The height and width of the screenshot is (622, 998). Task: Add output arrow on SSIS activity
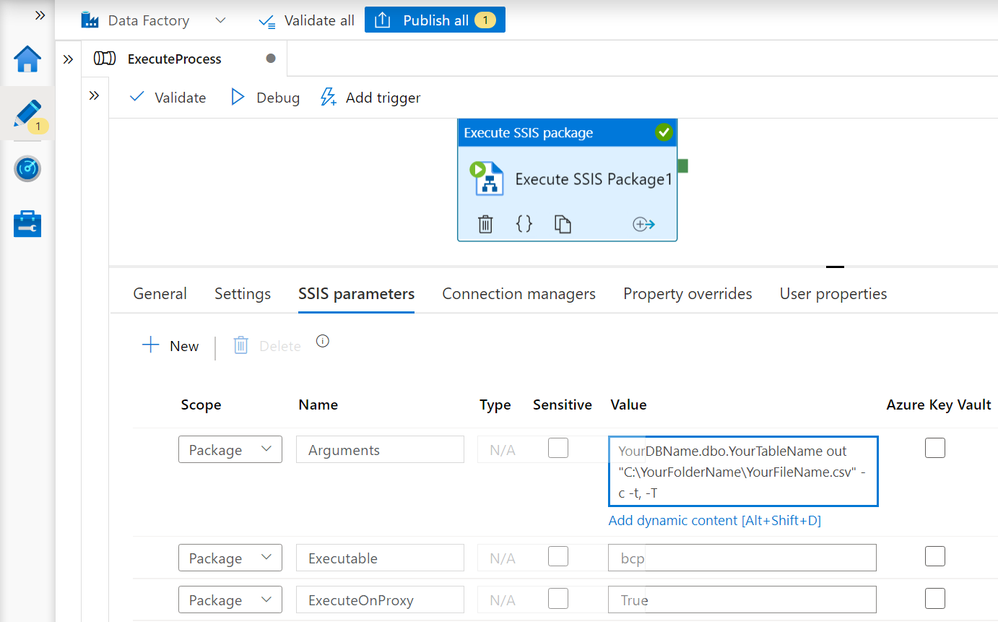(x=643, y=224)
